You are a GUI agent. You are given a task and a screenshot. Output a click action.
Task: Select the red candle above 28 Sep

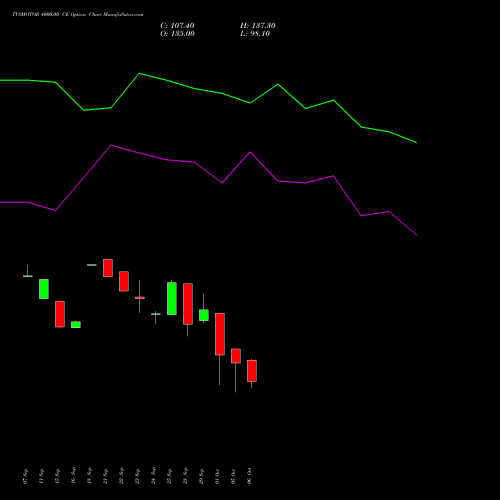188,304
